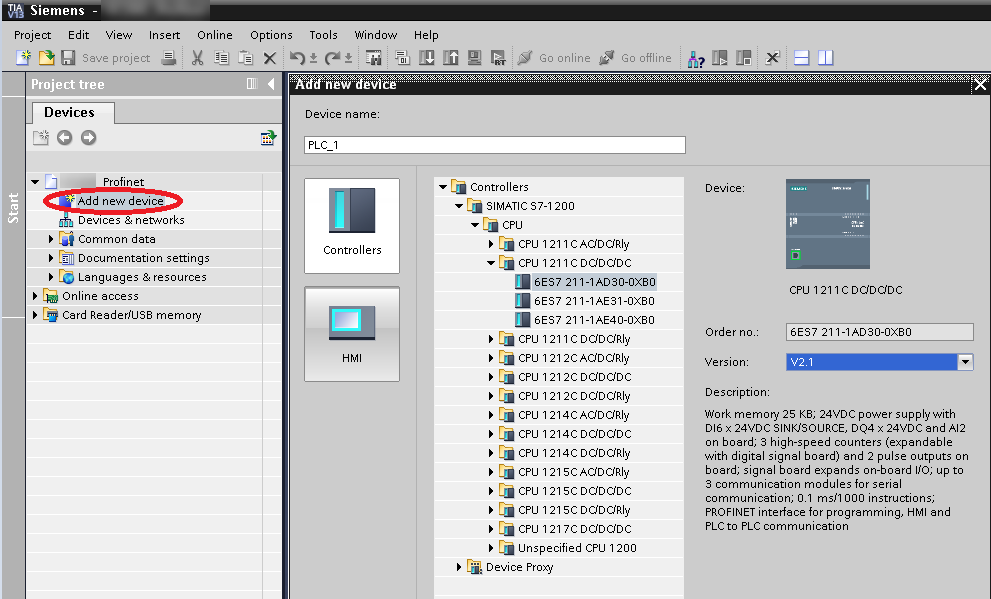
Task: Click the Cut scissors icon
Action: tap(197, 58)
